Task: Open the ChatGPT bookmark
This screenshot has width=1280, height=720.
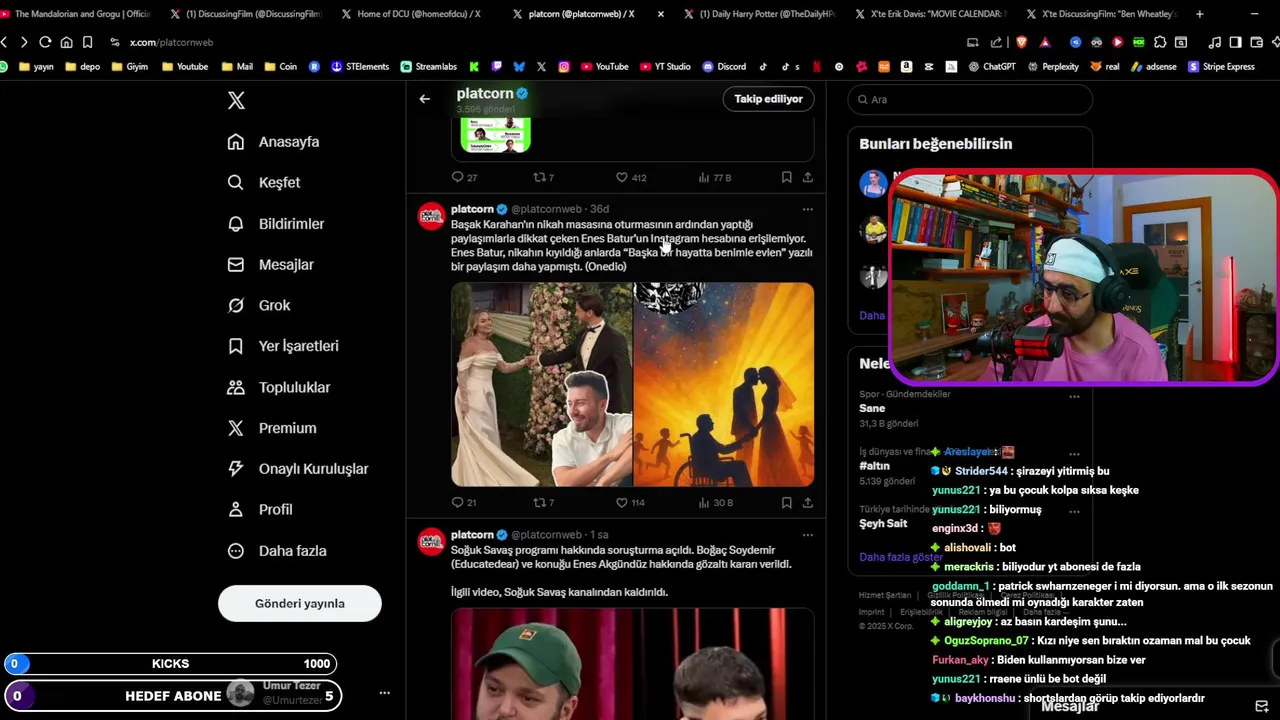Action: 991,67
